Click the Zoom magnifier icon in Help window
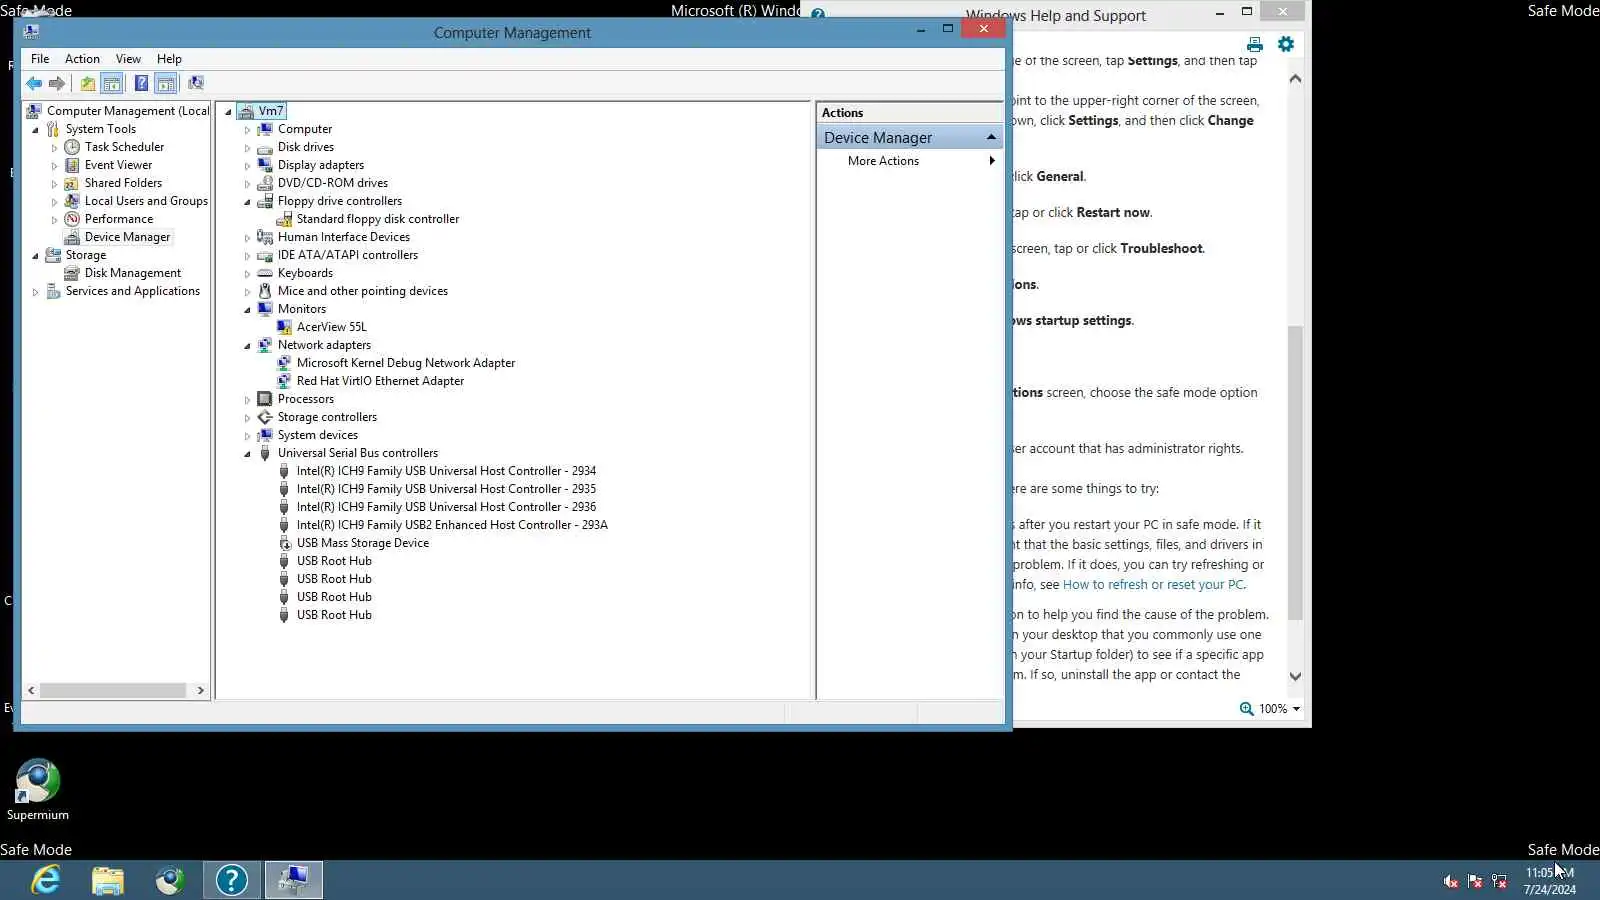1600x900 pixels. (1246, 709)
